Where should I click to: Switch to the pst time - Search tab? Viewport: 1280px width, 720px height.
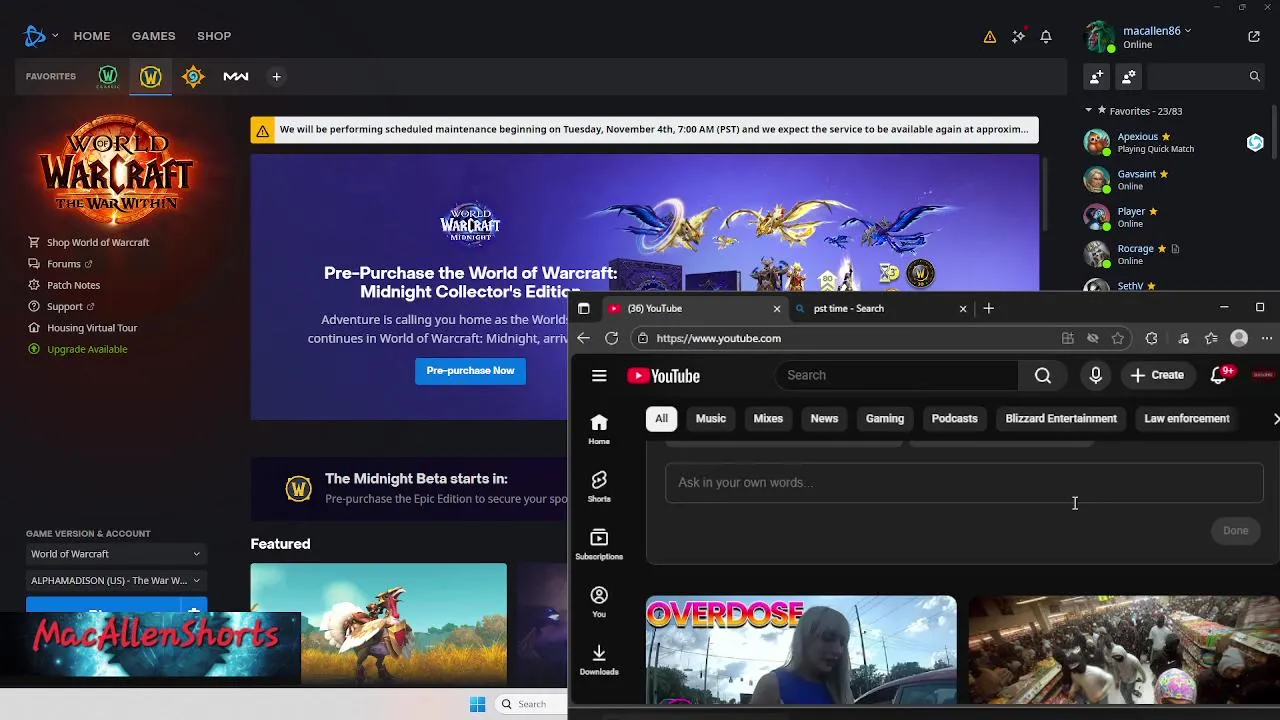point(881,309)
